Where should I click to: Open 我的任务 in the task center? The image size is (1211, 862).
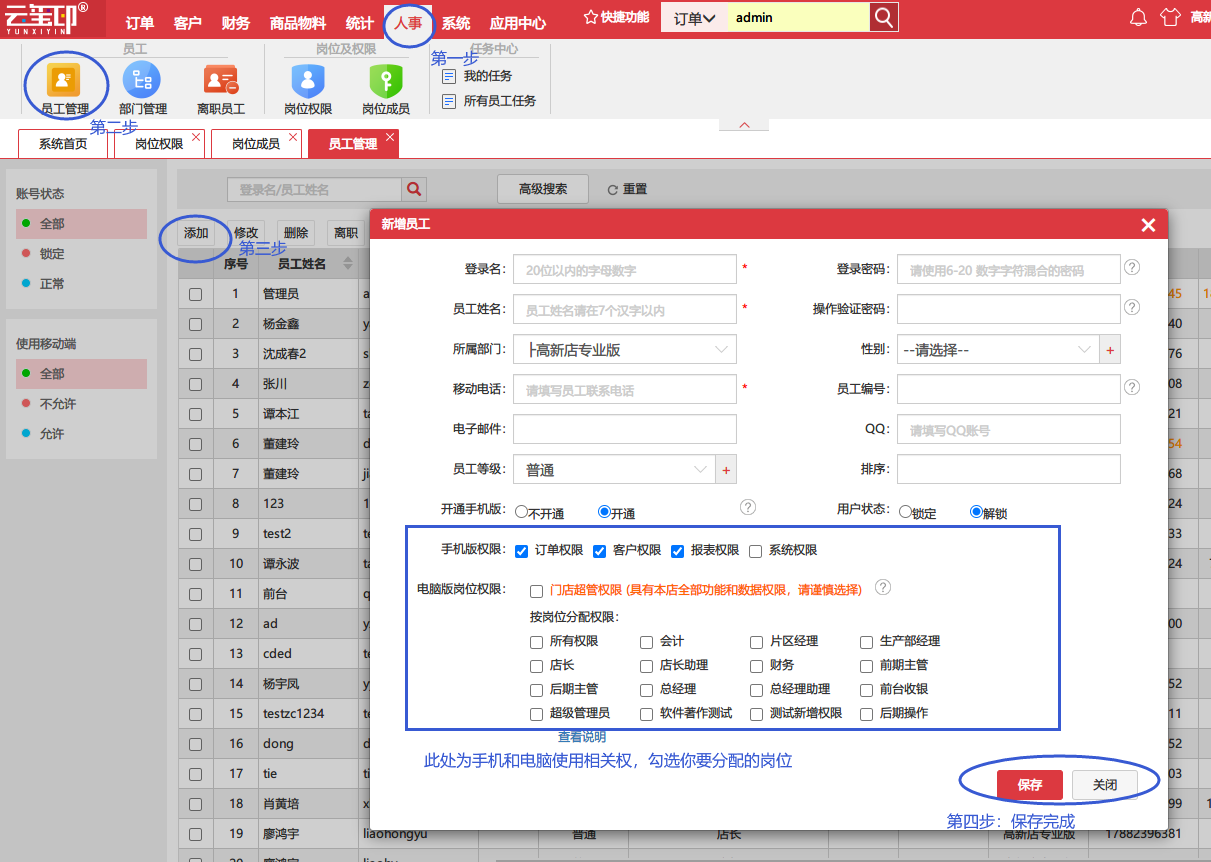[478, 76]
